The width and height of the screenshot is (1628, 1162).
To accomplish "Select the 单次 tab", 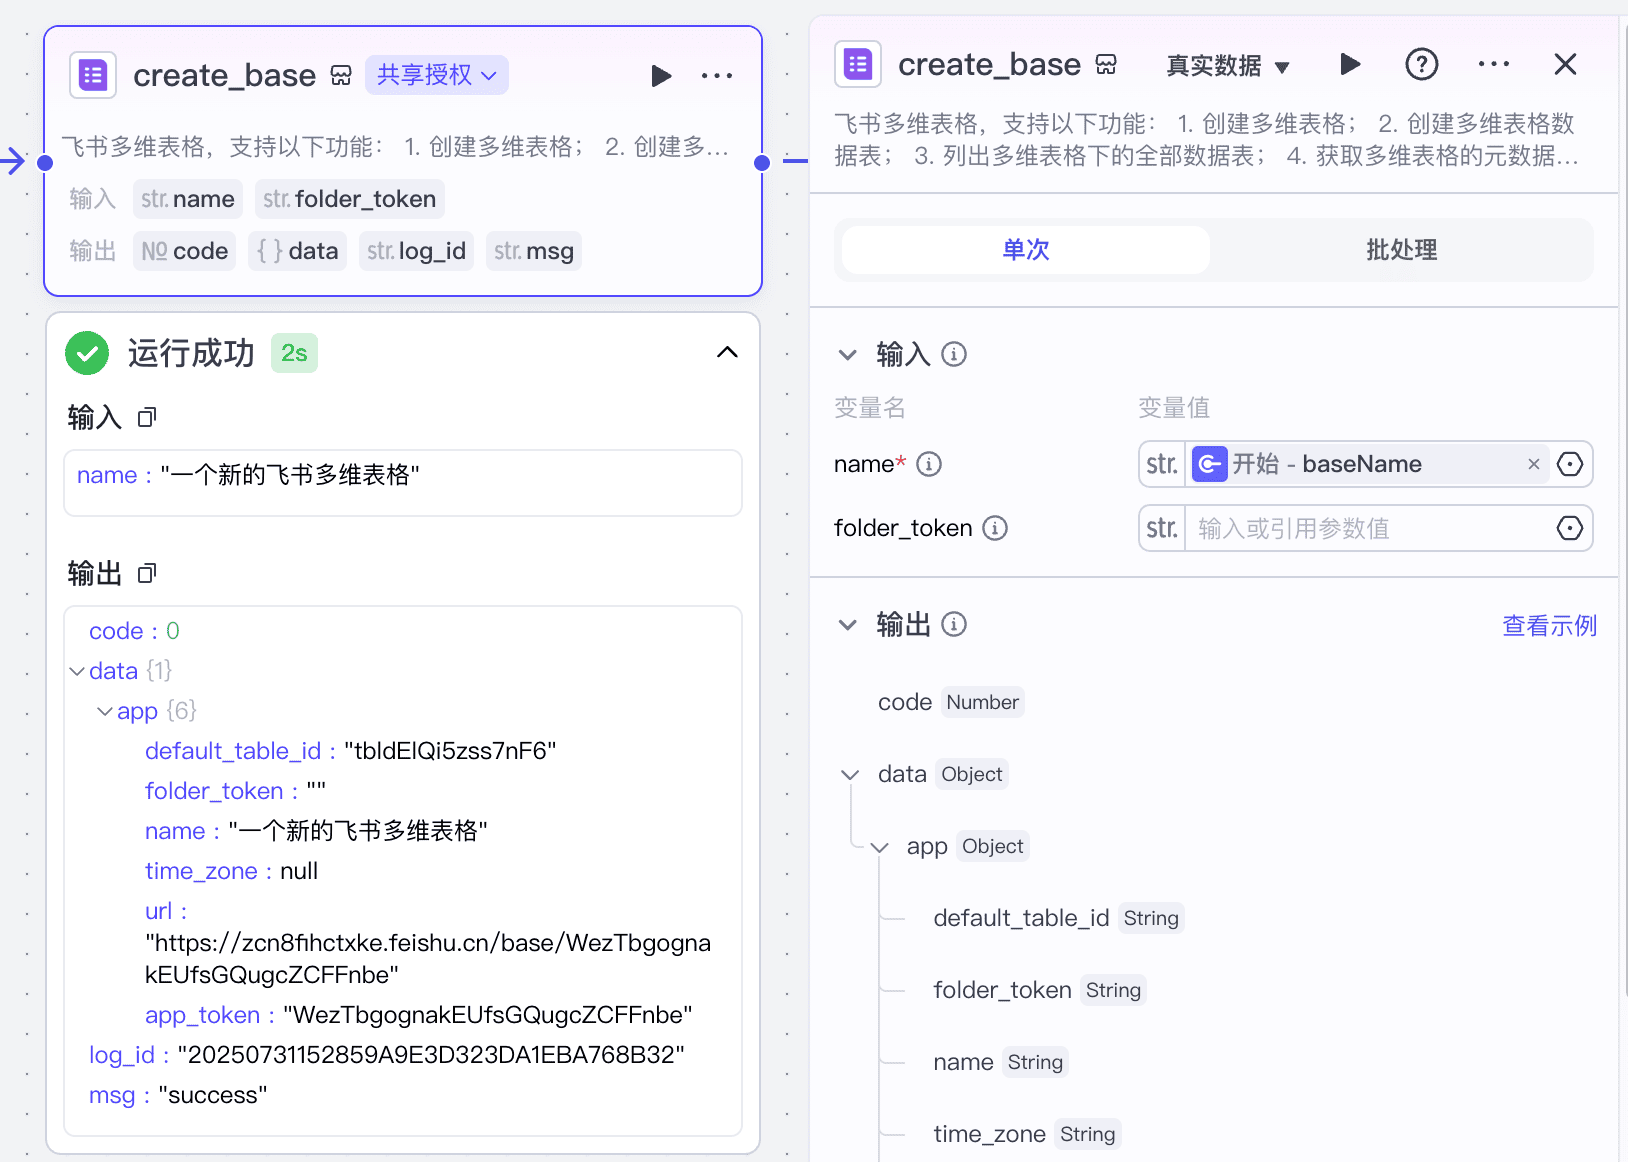I will coord(1024,250).
